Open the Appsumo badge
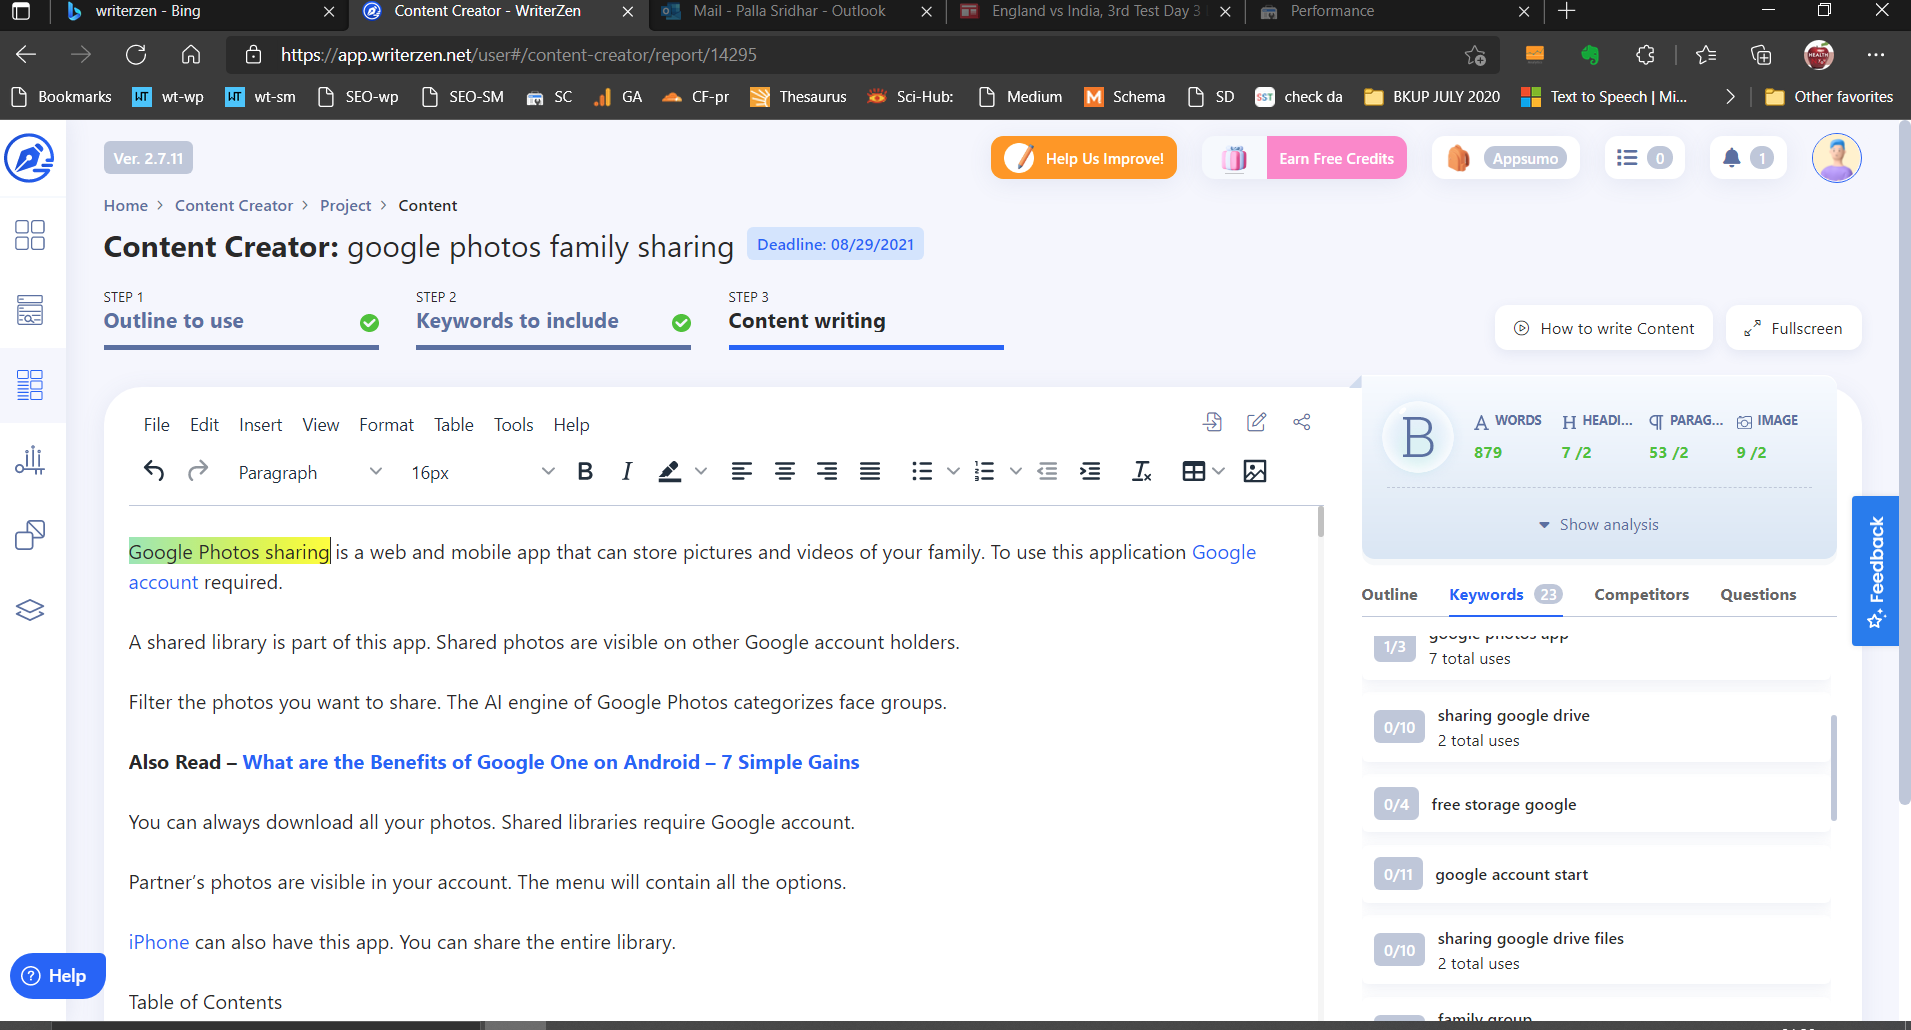Image resolution: width=1911 pixels, height=1030 pixels. point(1507,158)
